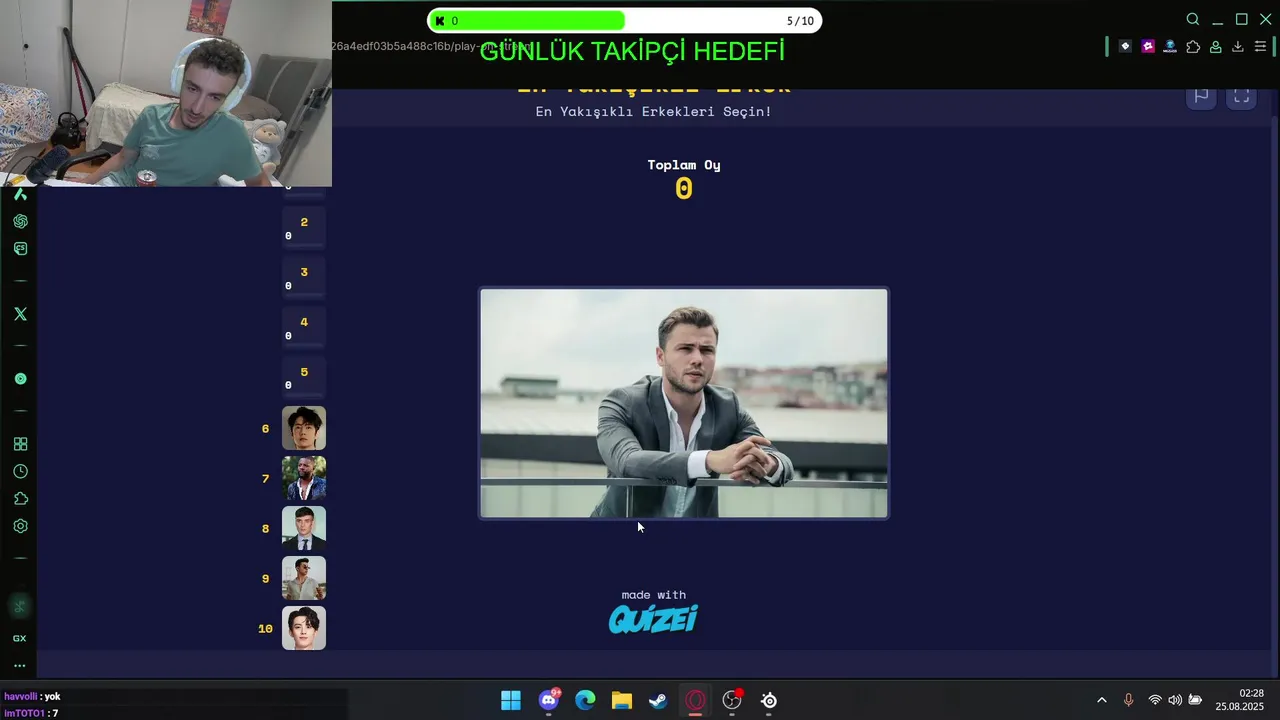Open browsing history clock icon
The image size is (1280, 720).
tap(20, 471)
